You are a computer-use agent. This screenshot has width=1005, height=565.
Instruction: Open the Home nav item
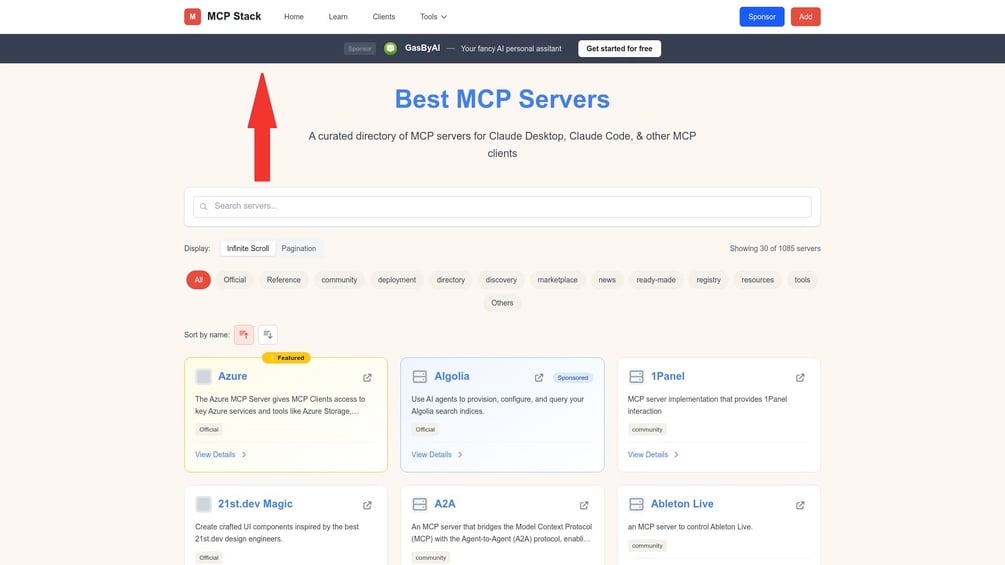click(x=294, y=17)
